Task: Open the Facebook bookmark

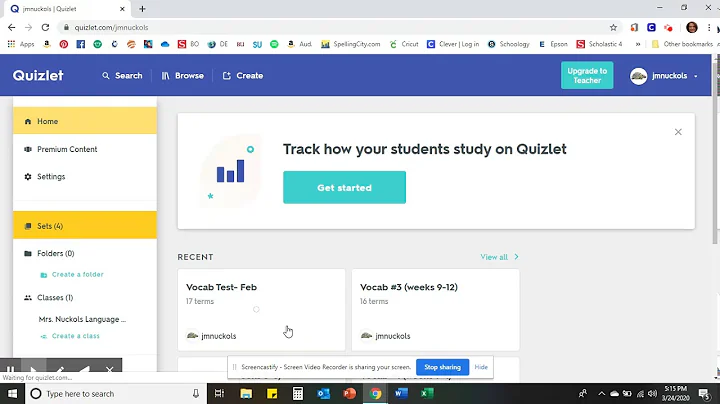Action: pos(81,44)
